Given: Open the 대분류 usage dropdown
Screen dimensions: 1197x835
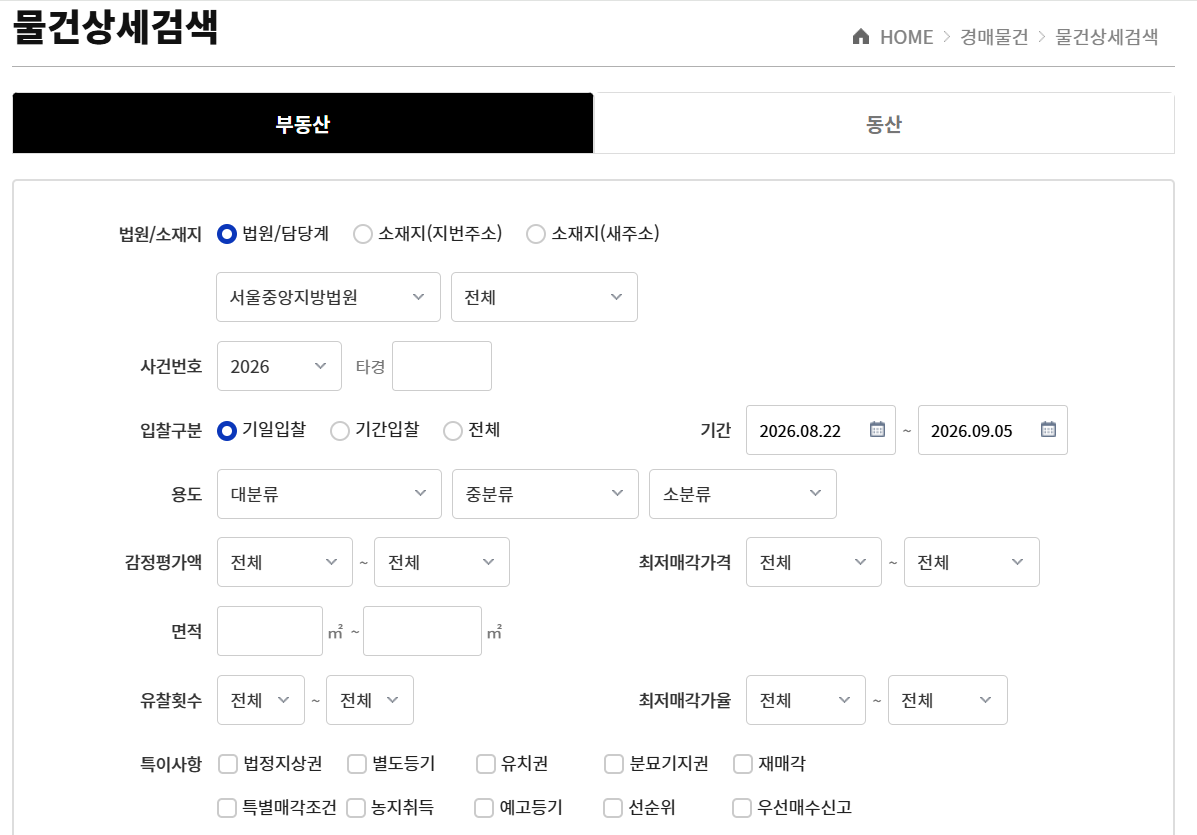Looking at the screenshot, I should [329, 494].
